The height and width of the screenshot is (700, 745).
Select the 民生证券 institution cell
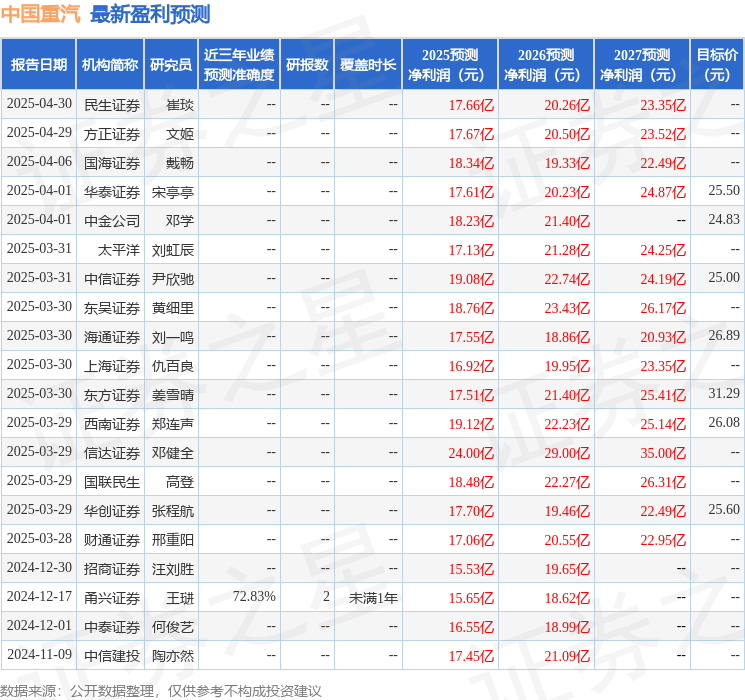112,105
